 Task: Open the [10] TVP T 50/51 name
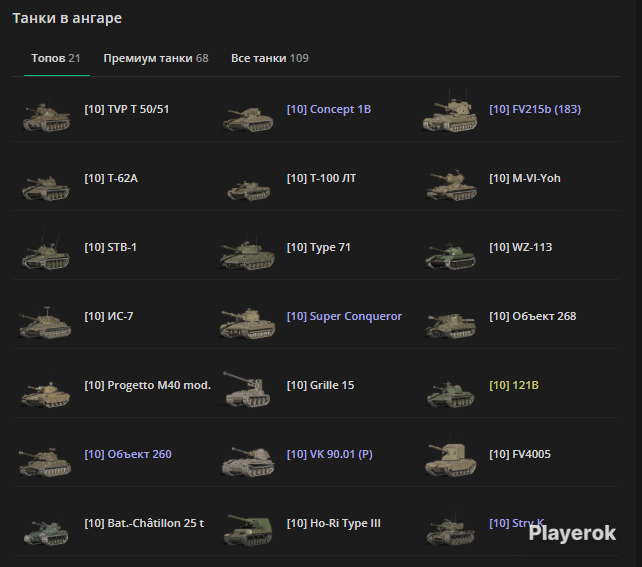coord(127,109)
